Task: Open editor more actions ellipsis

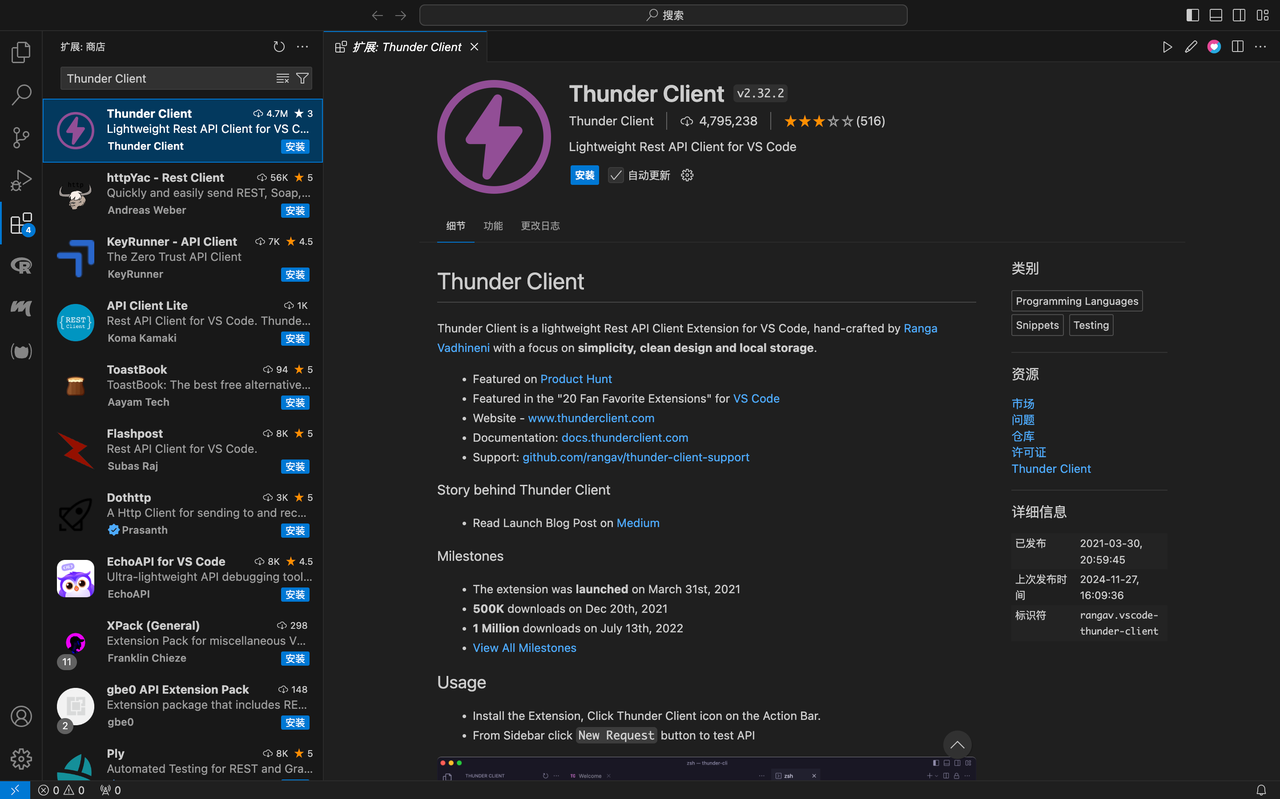Action: tap(1261, 47)
